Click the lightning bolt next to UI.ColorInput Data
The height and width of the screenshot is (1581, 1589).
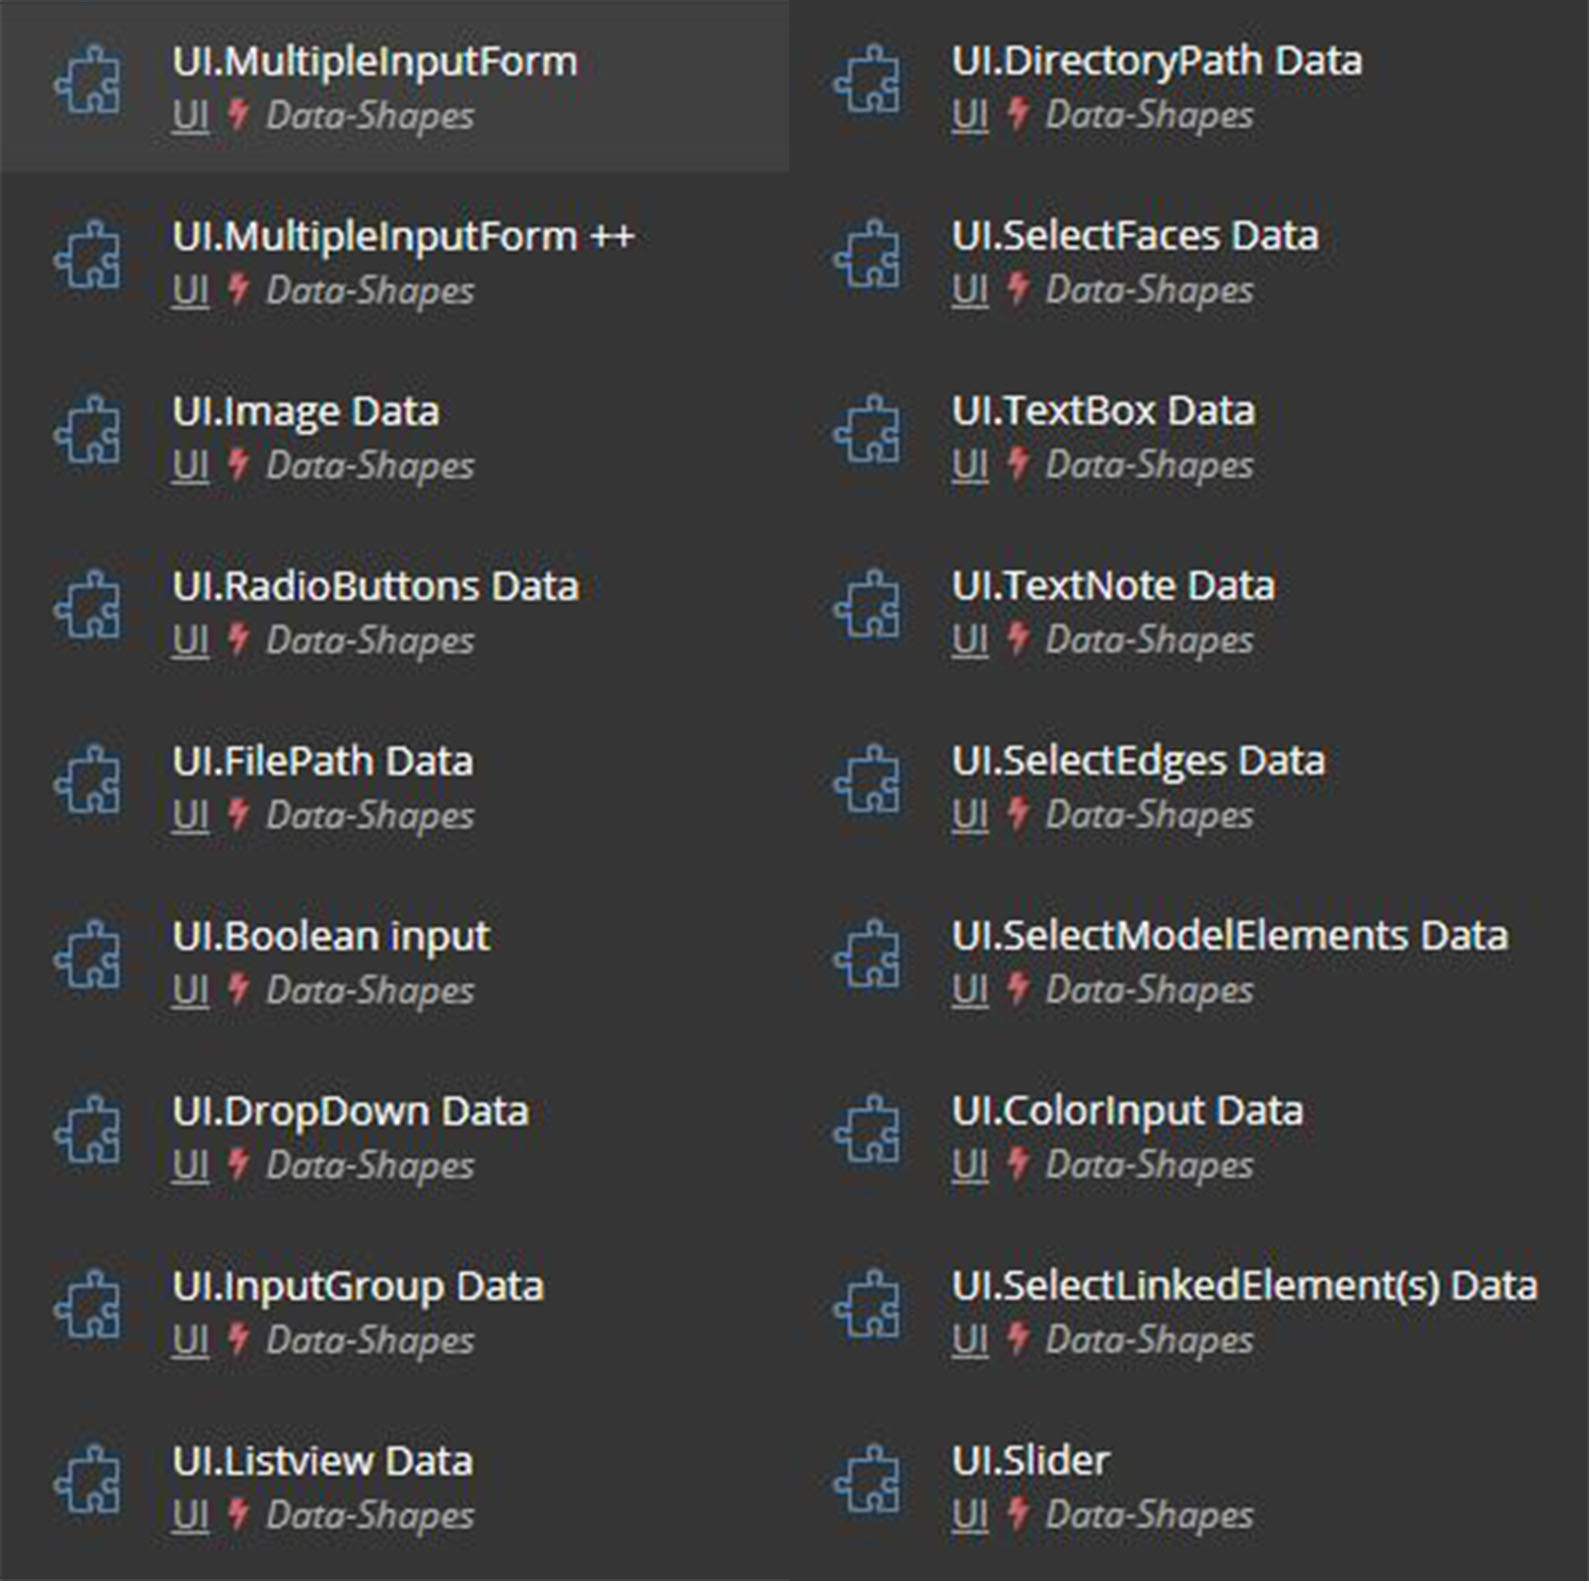pos(1019,1164)
